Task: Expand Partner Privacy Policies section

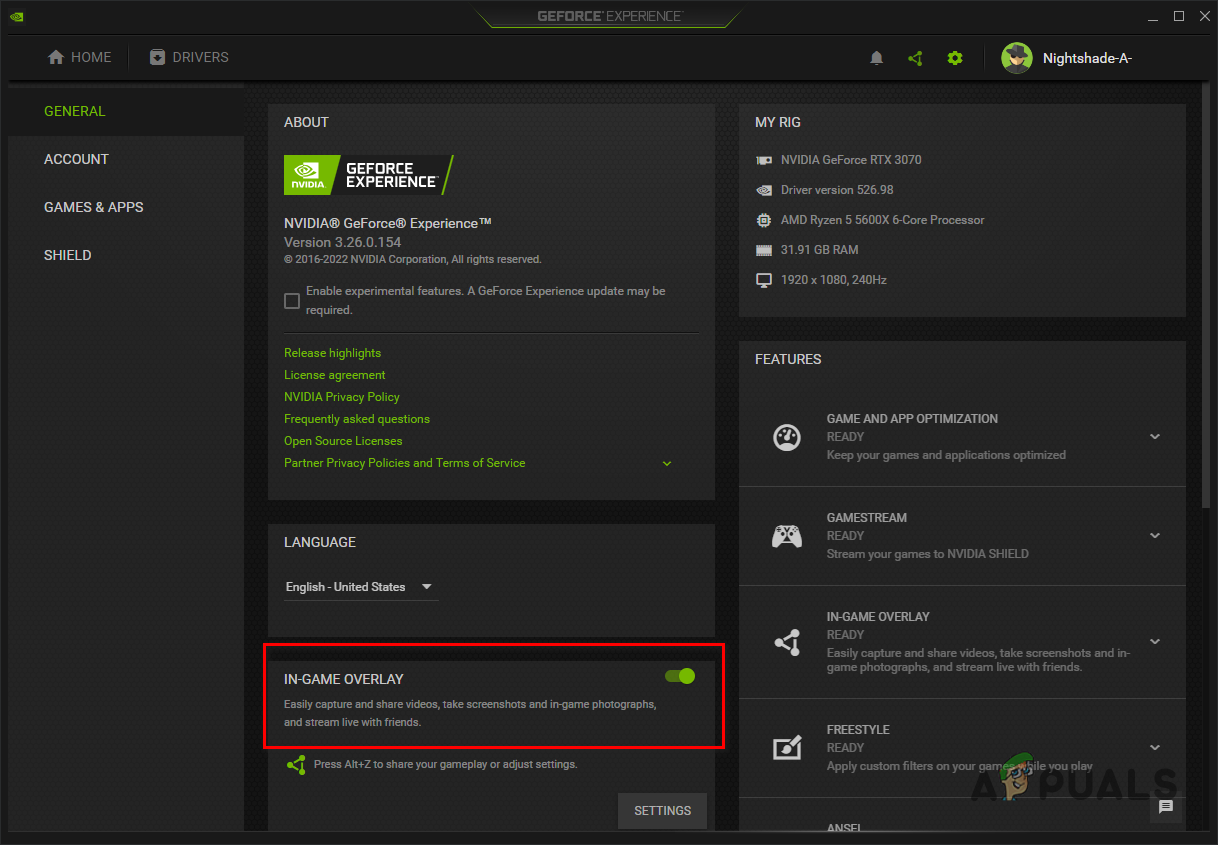Action: 667,463
